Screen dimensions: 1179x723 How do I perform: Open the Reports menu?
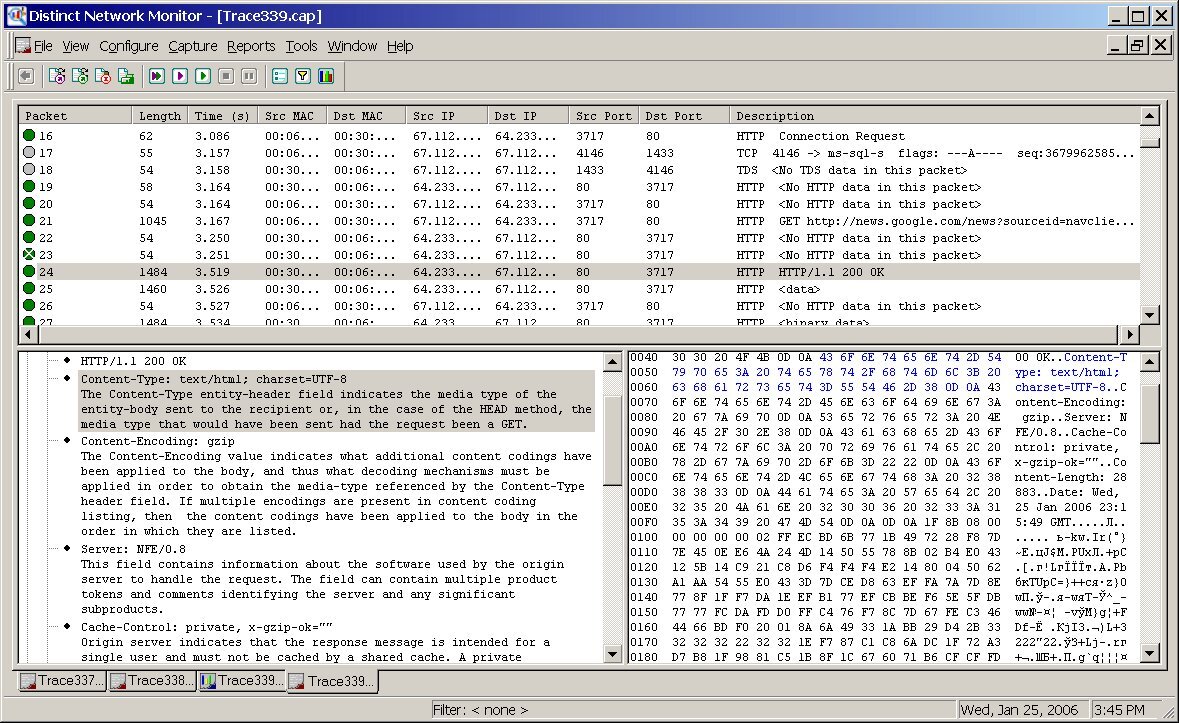coord(250,46)
